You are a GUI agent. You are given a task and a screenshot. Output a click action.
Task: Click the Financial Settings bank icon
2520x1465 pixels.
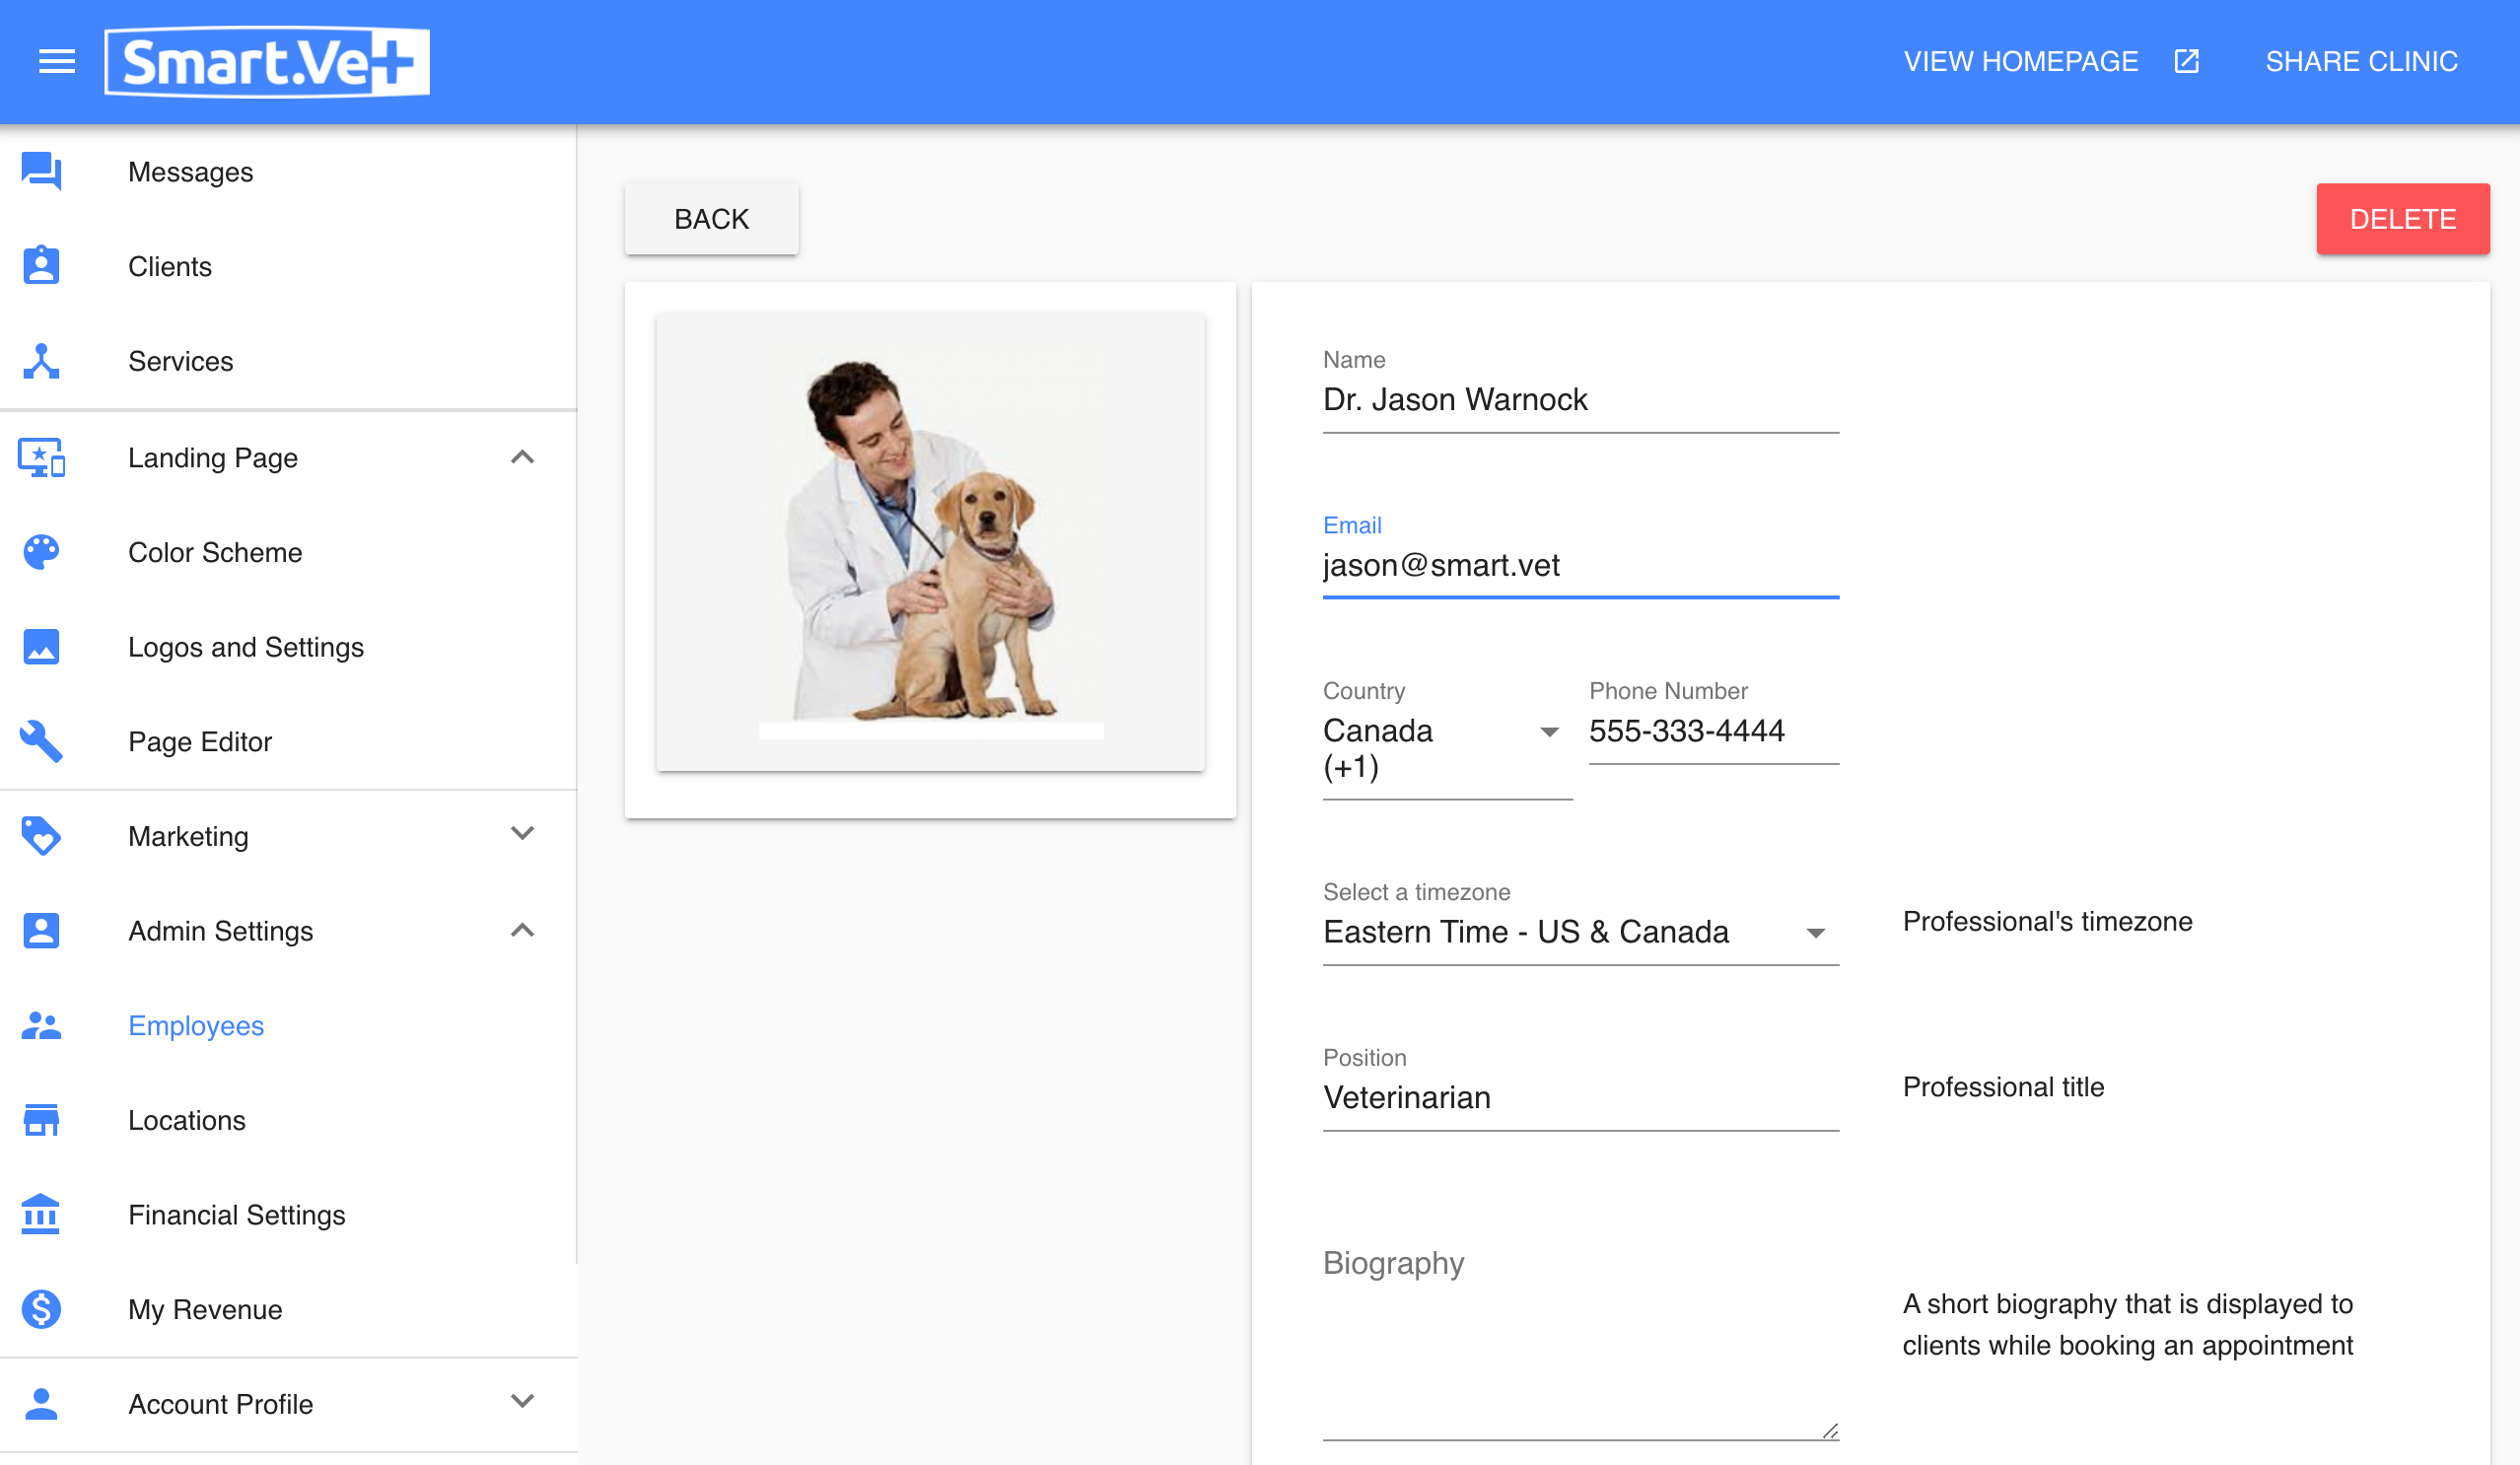pos(41,1214)
